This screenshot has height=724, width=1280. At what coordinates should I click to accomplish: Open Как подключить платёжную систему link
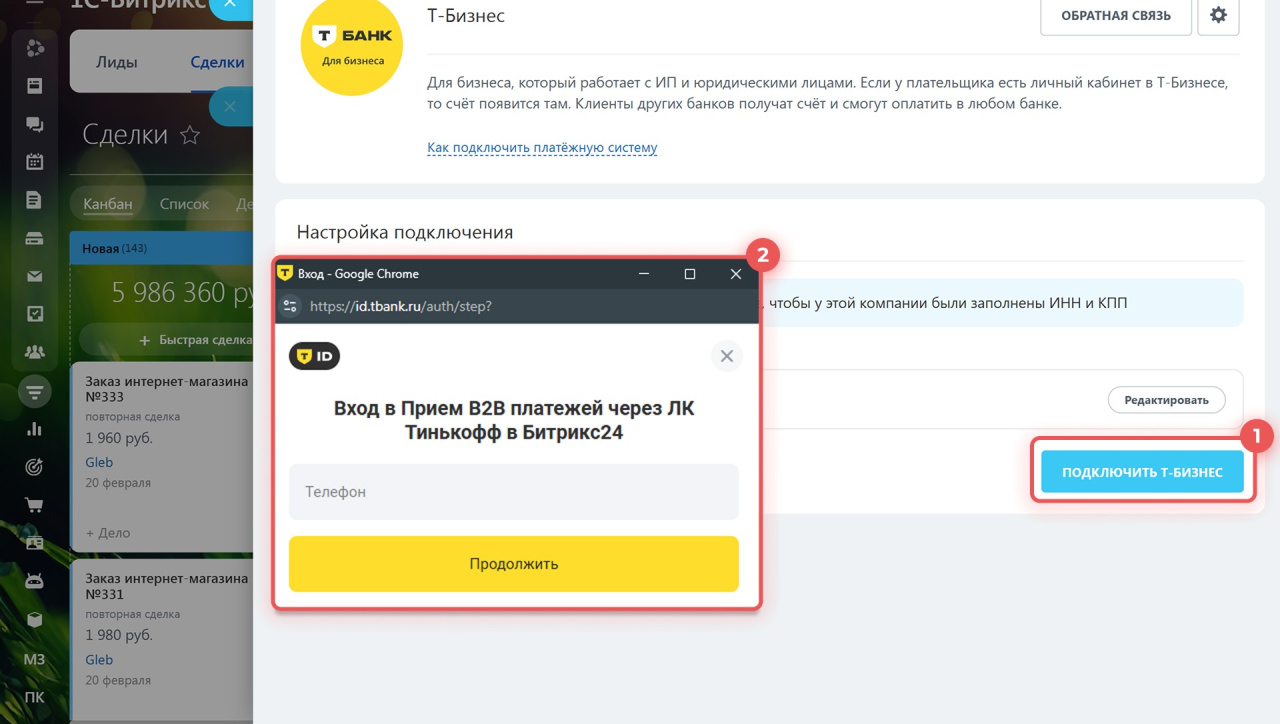click(542, 148)
